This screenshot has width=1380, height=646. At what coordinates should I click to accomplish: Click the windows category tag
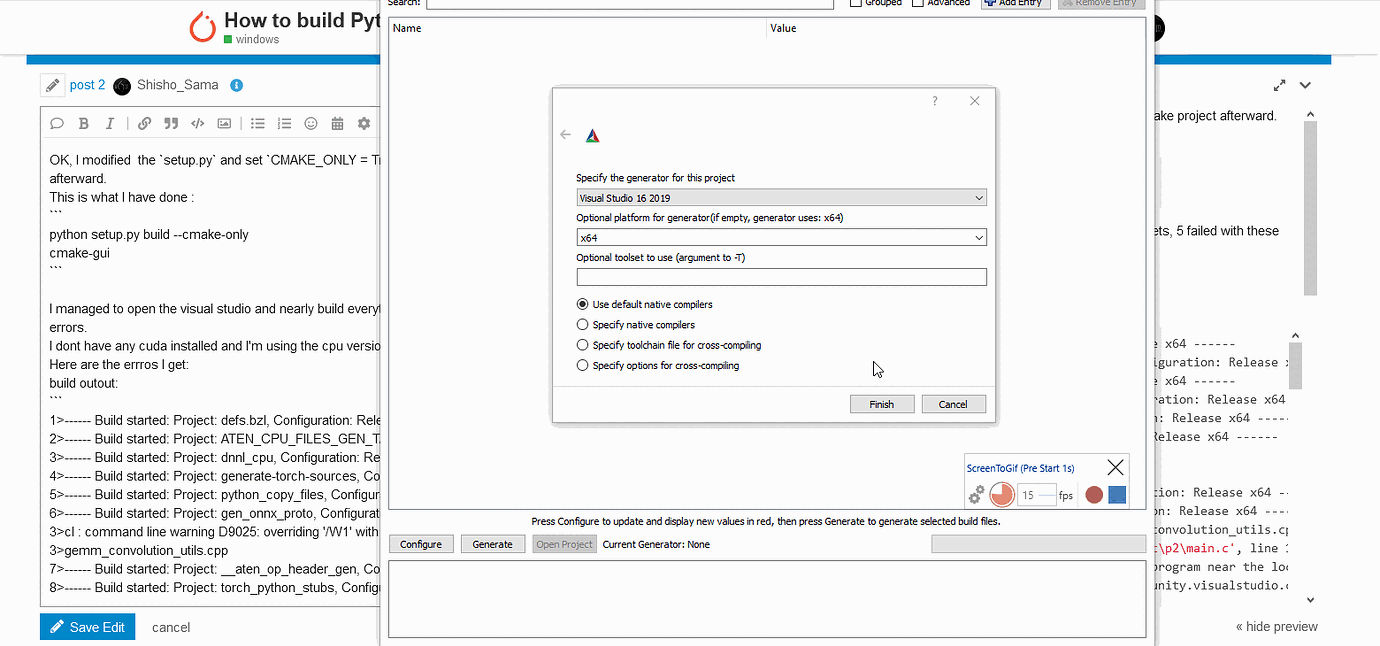pos(252,40)
